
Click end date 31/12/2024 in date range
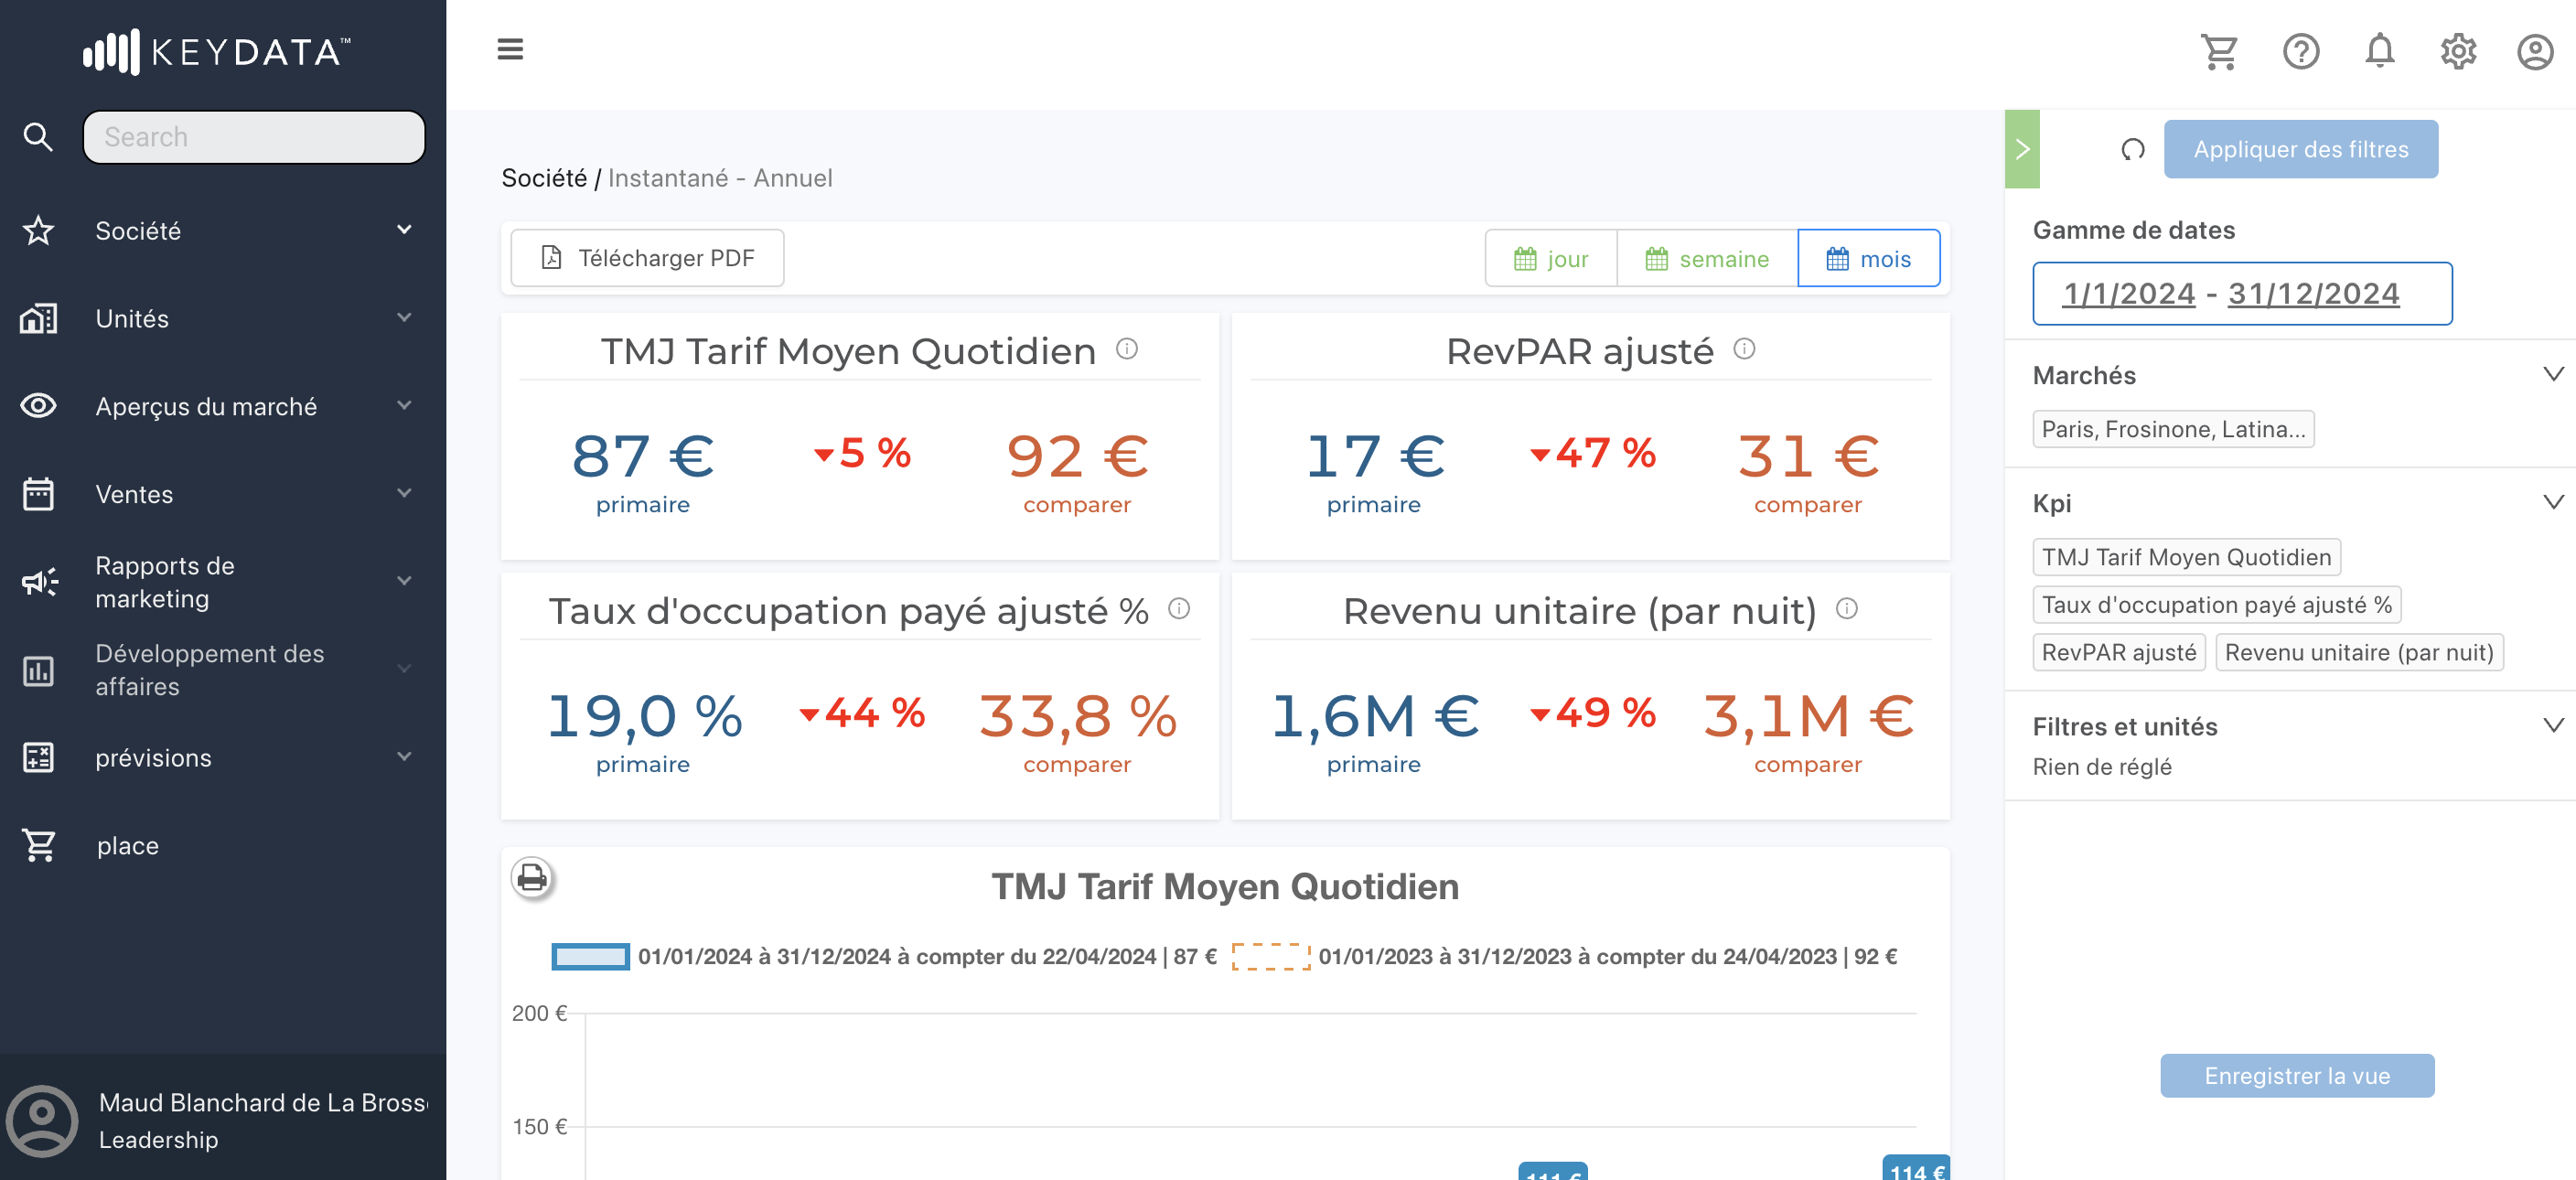[x=2313, y=294]
